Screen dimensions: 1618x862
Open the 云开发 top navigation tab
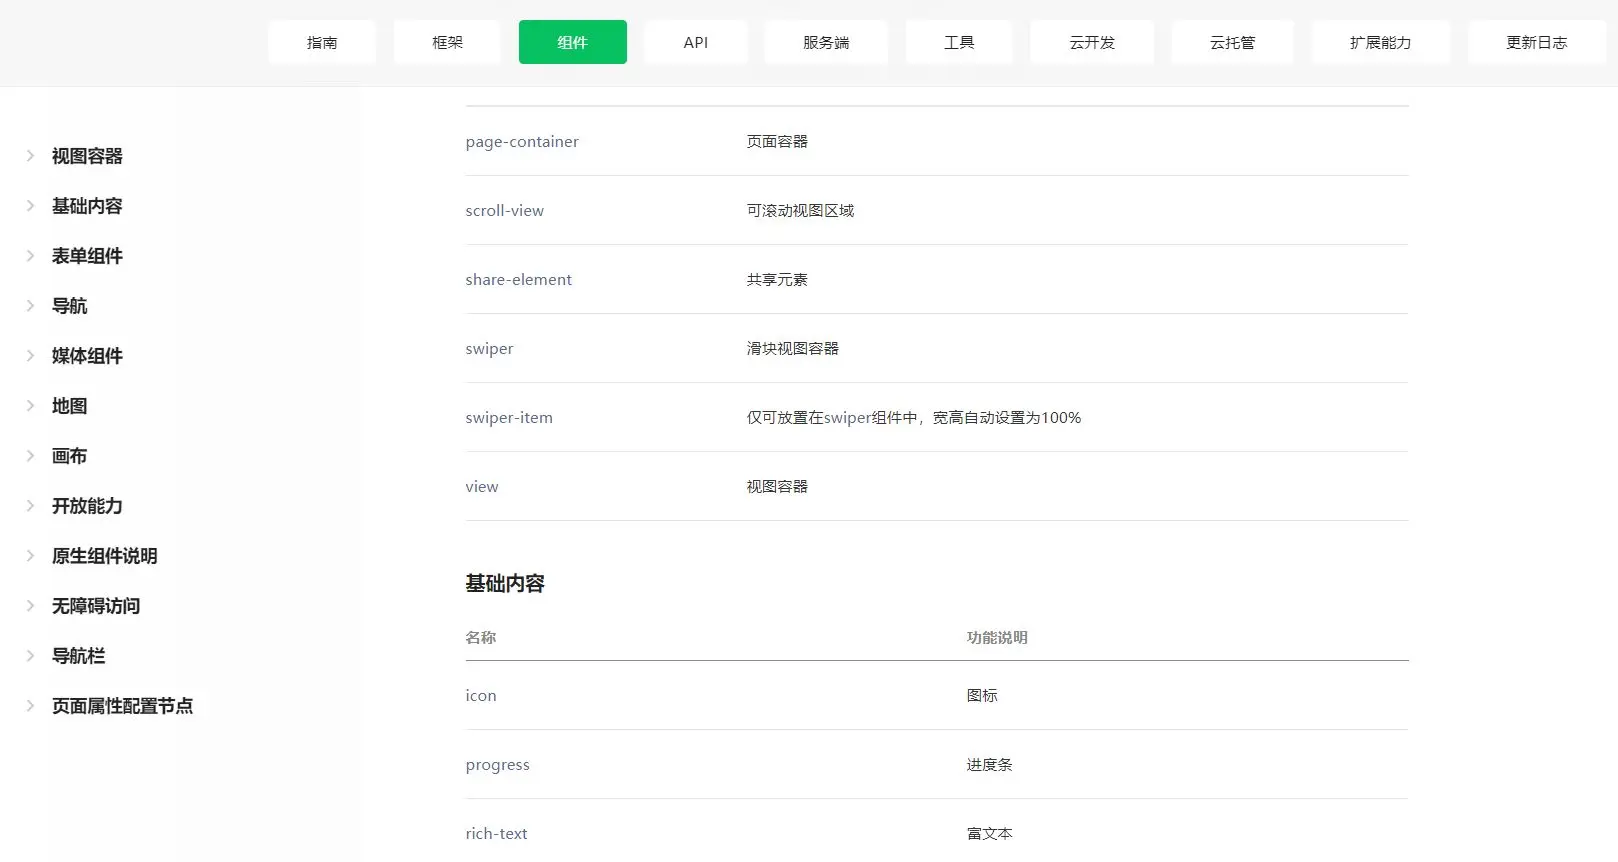[1091, 42]
